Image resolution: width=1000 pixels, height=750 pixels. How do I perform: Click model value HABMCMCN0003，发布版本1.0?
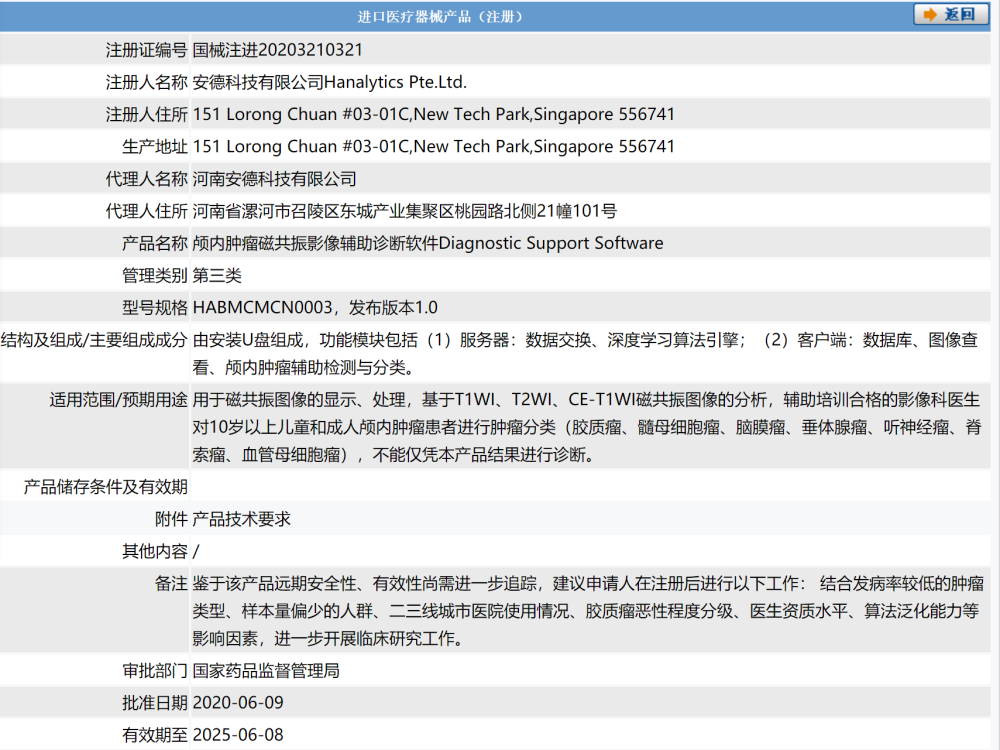pyautogui.click(x=315, y=307)
